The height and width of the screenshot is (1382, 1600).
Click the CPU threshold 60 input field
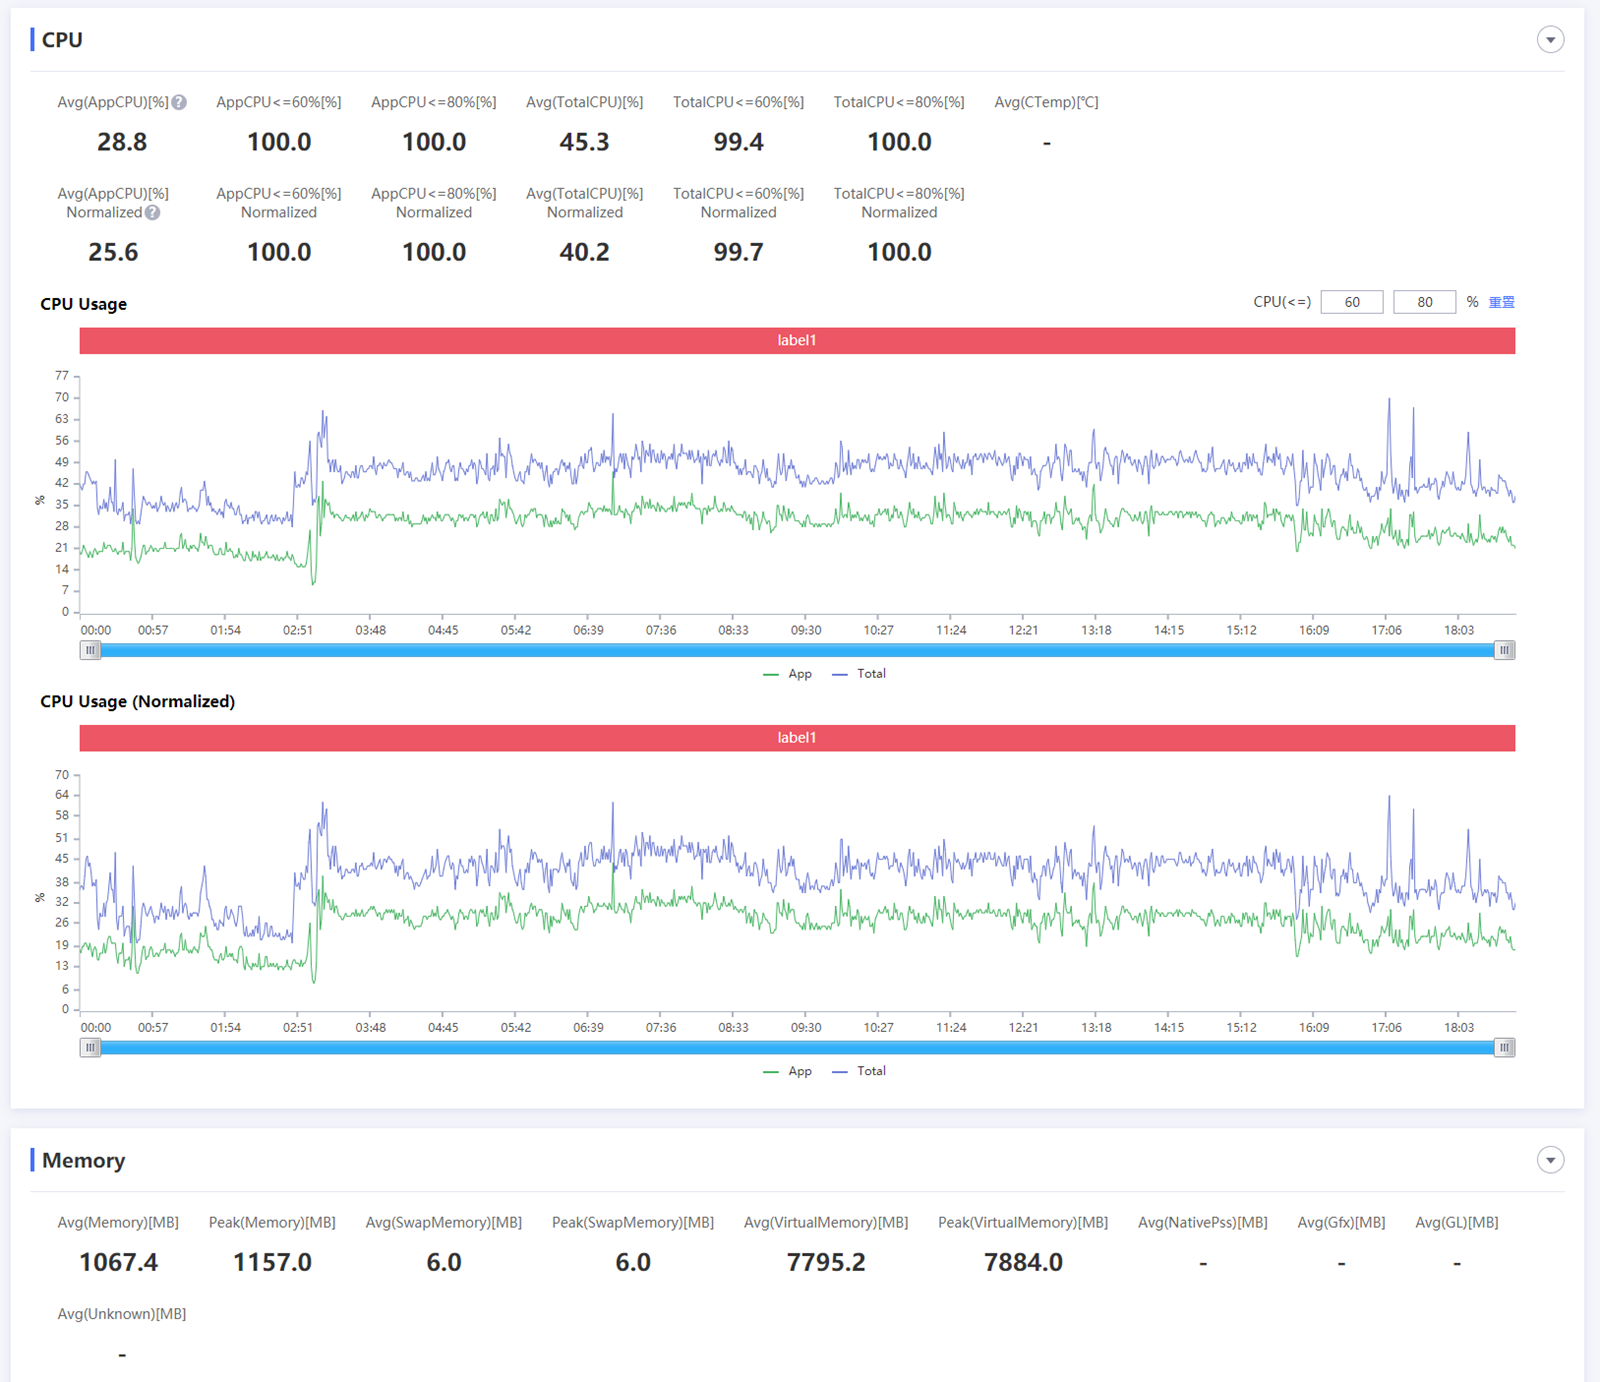pyautogui.click(x=1351, y=302)
